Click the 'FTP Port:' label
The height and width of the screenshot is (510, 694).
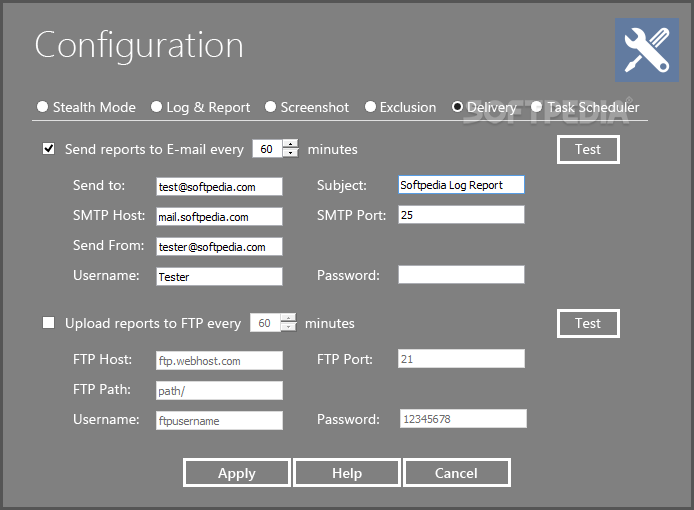click(345, 359)
